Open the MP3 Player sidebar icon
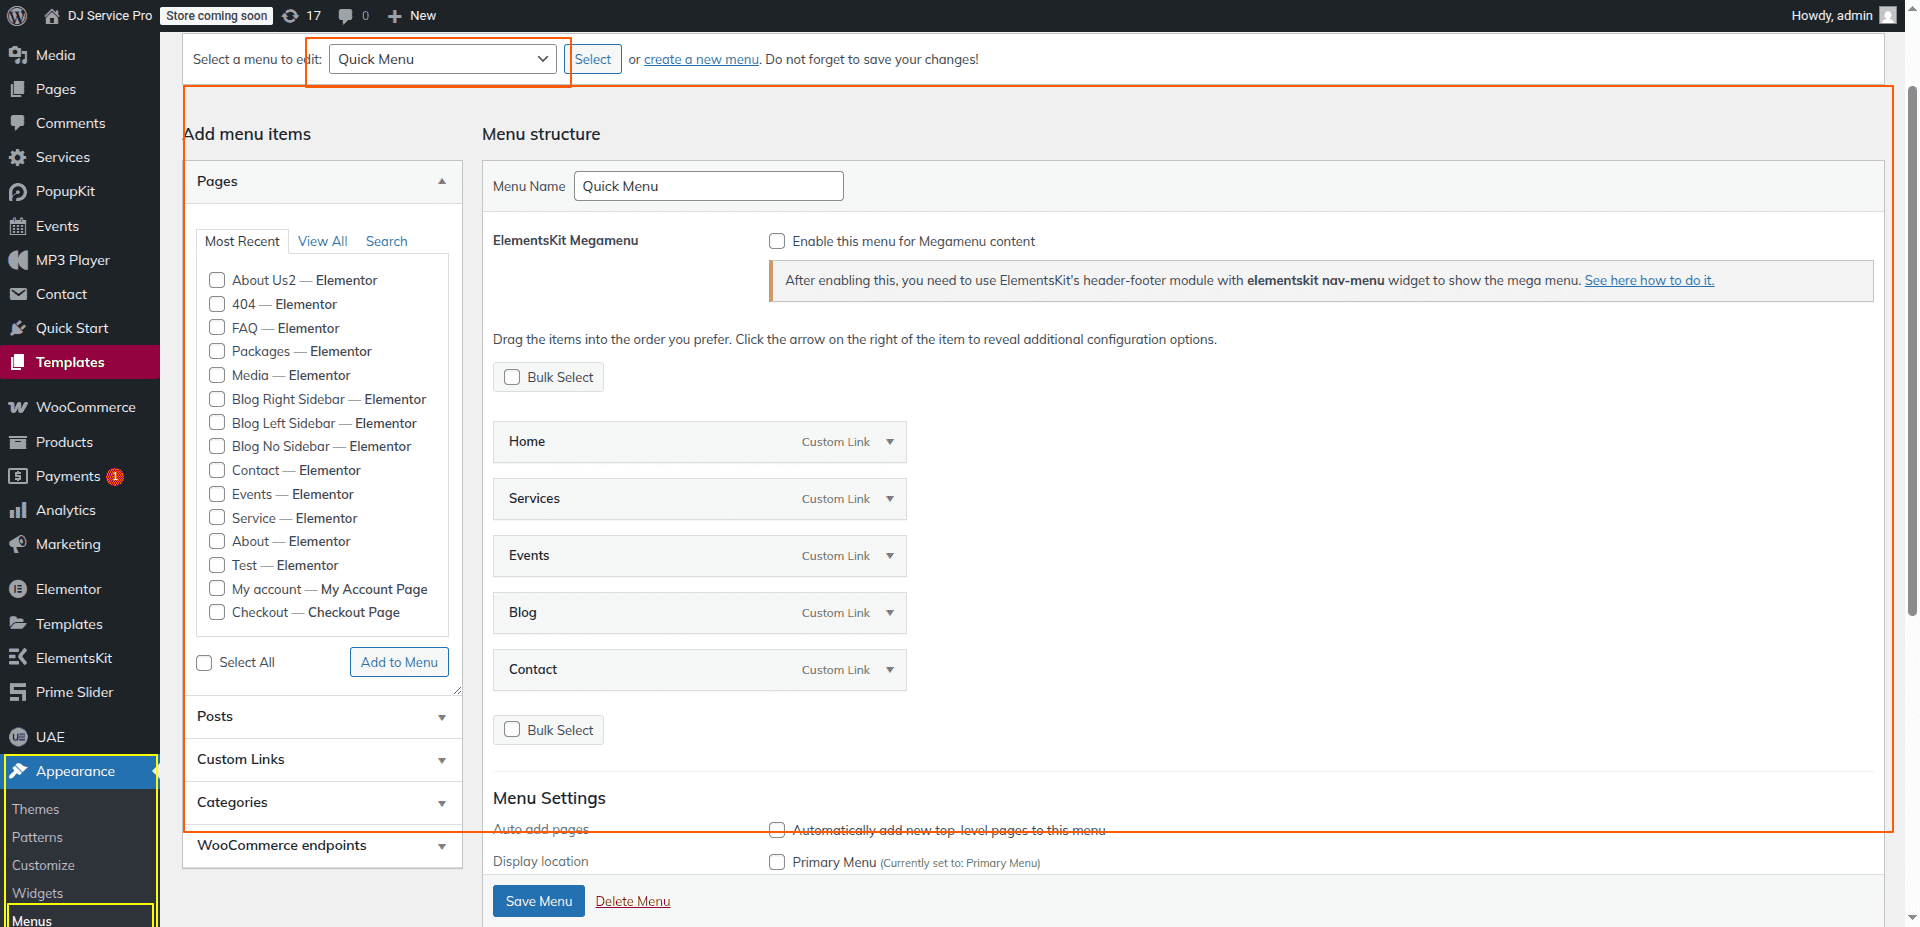This screenshot has height=927, width=1920. 18,260
